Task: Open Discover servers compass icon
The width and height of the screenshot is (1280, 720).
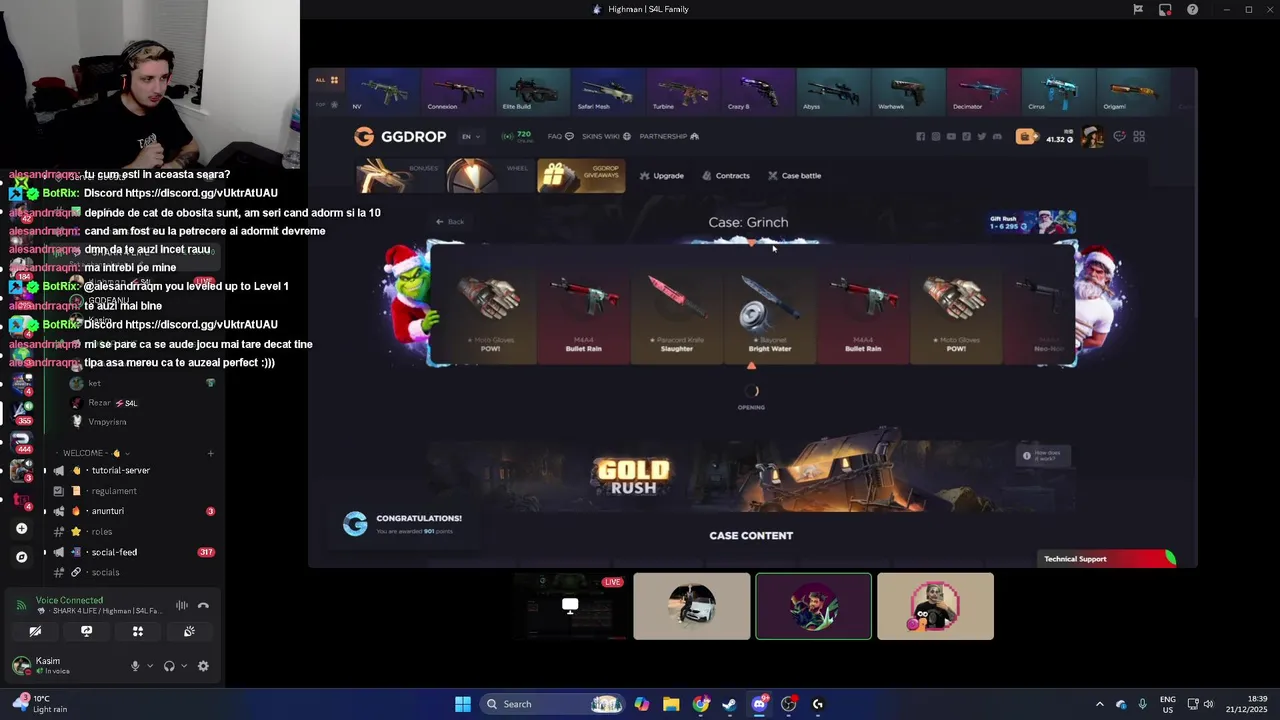Action: click(21, 557)
